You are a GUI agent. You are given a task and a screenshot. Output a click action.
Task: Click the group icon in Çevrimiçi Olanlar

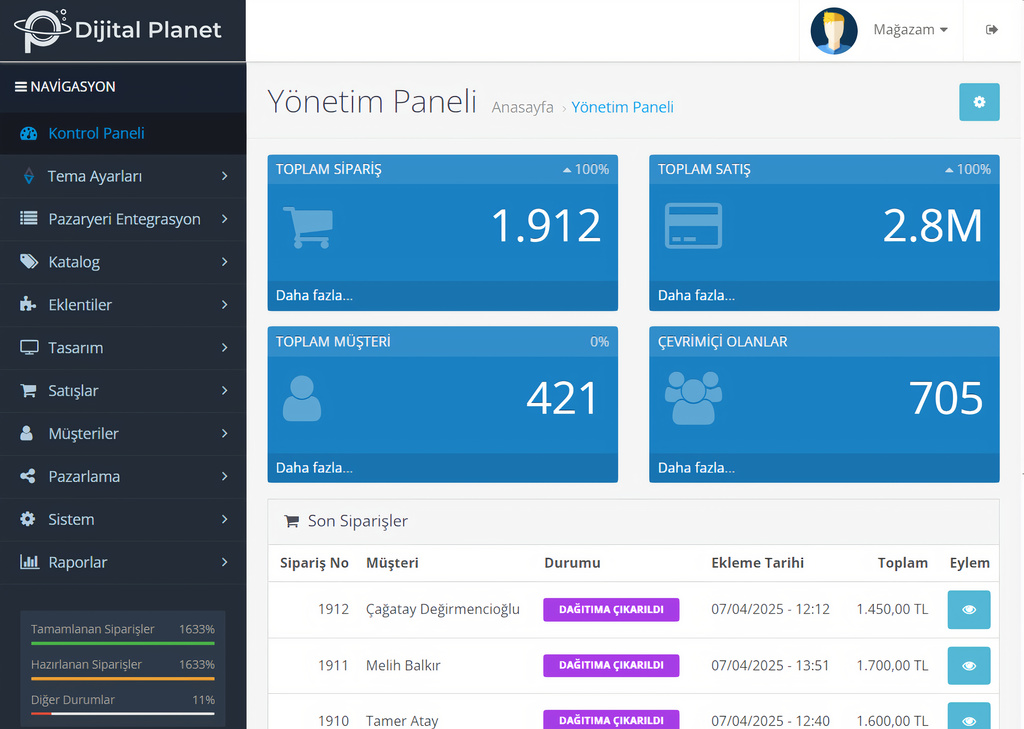(x=693, y=398)
